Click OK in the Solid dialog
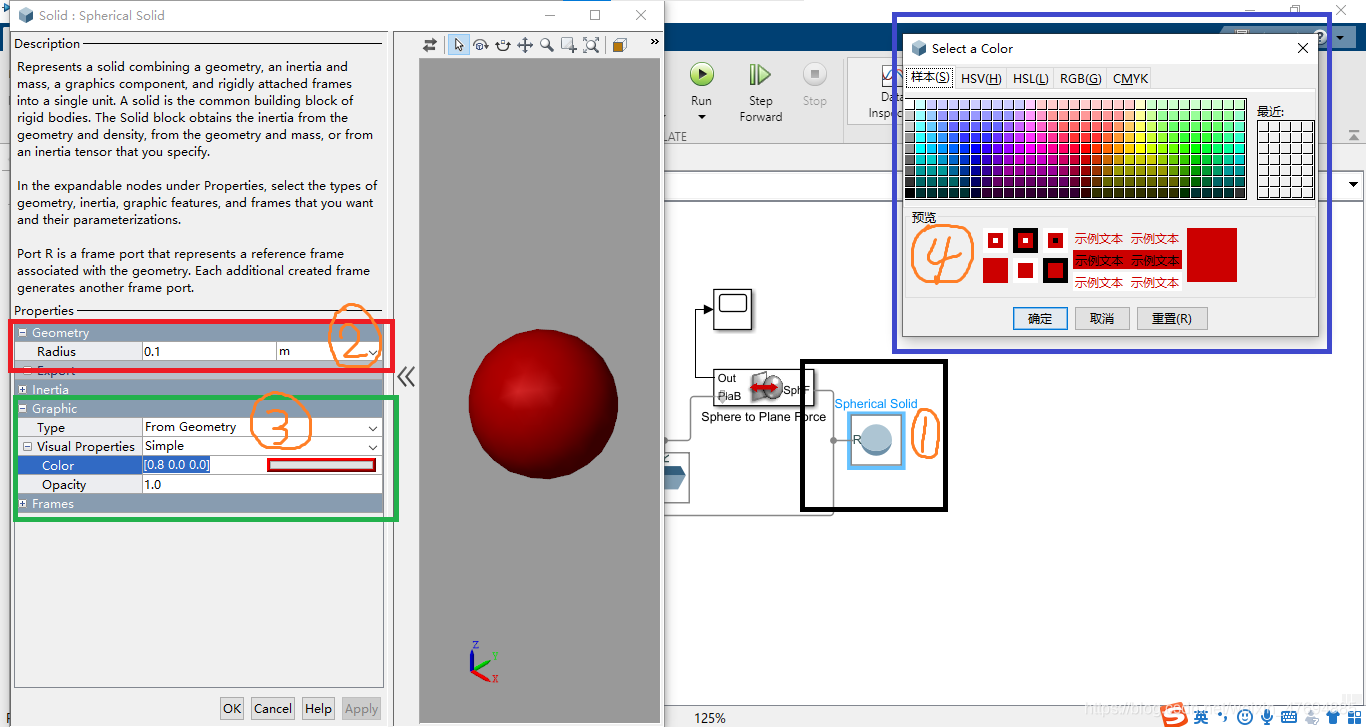1366x727 pixels. pyautogui.click(x=232, y=708)
